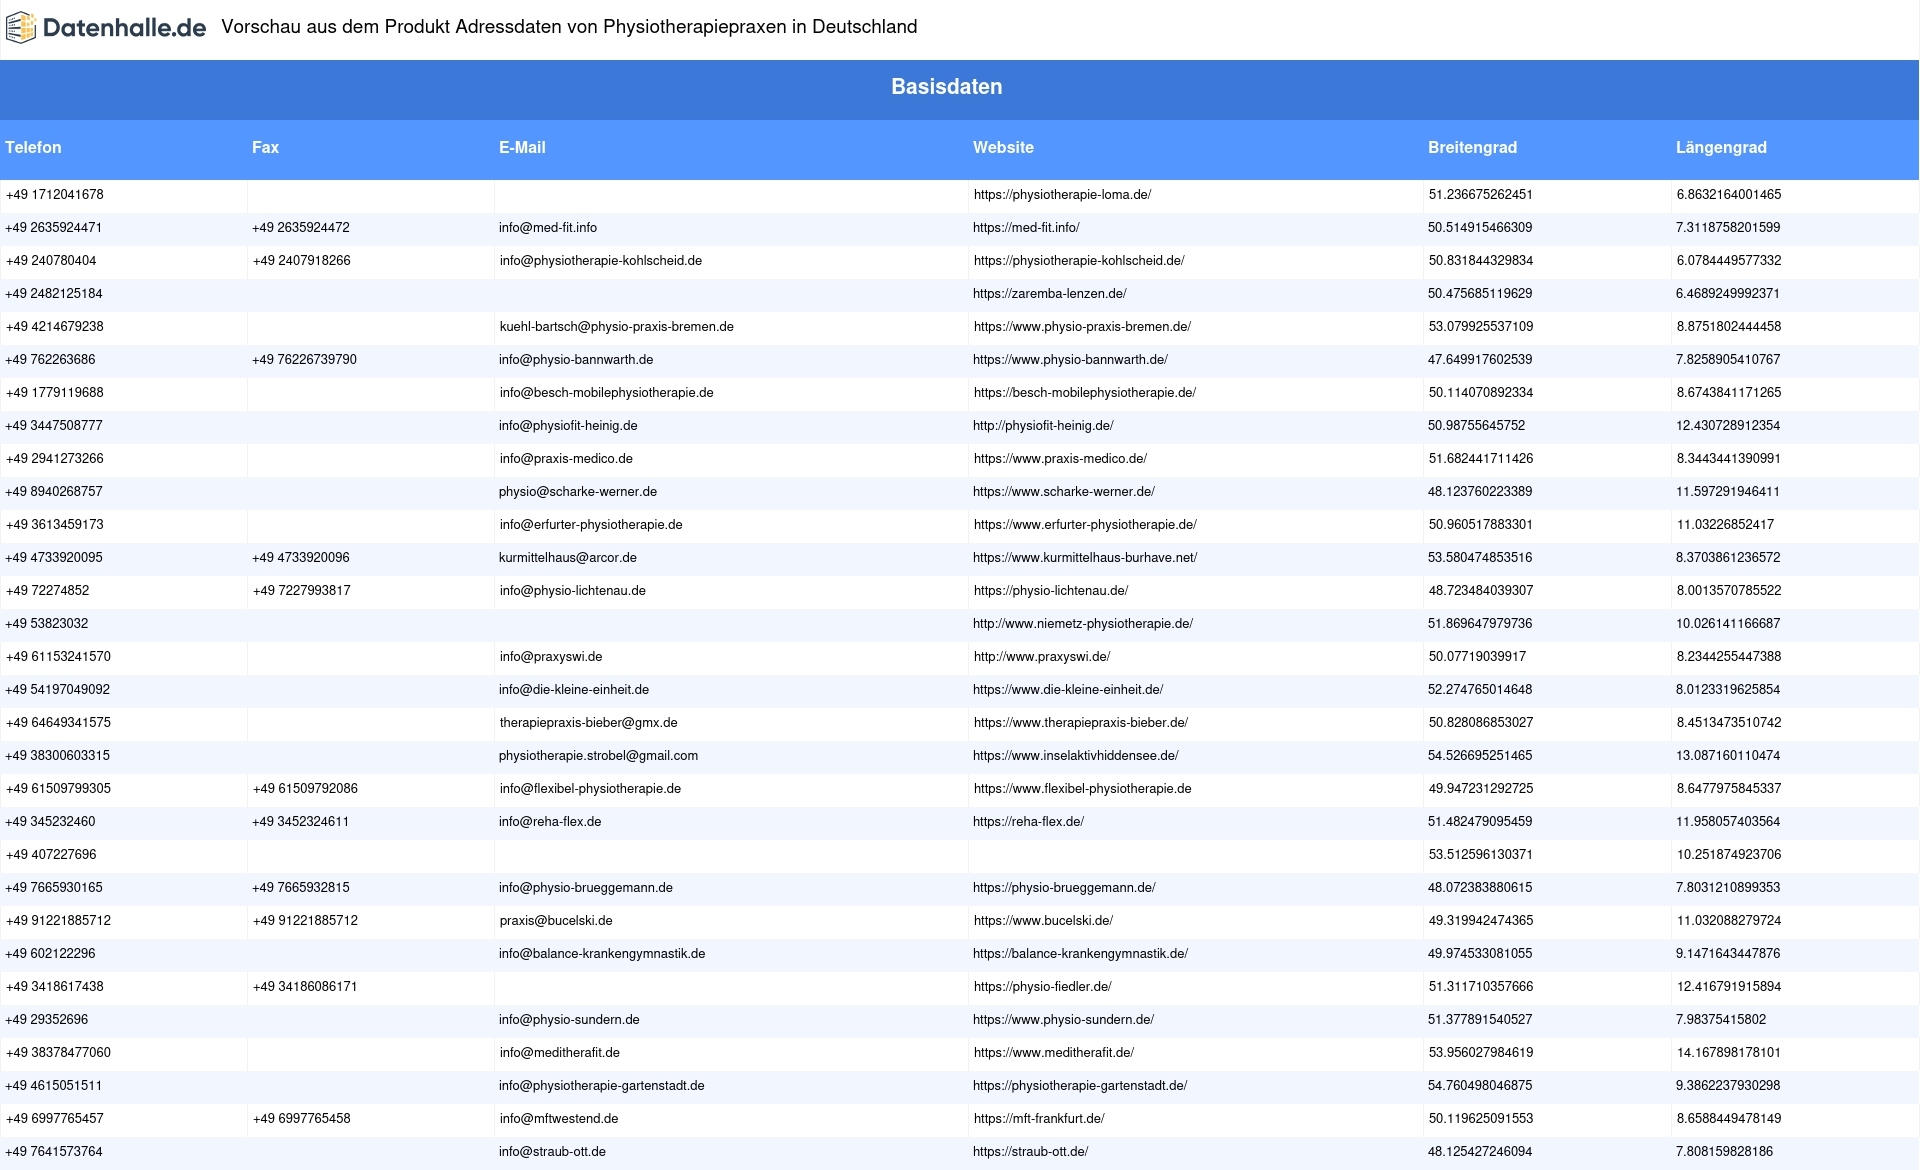The image size is (1920, 1170).
Task: Select phone number +49 38378477060
Action: click(x=58, y=1053)
